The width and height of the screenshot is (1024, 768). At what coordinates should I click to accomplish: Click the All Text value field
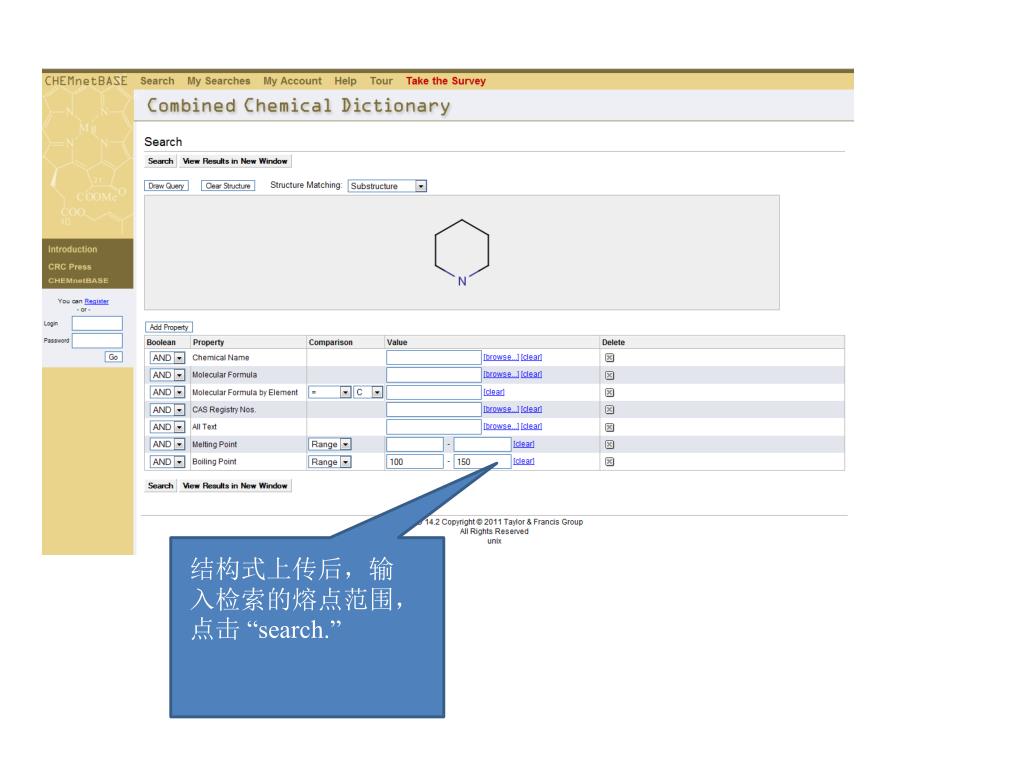[434, 427]
